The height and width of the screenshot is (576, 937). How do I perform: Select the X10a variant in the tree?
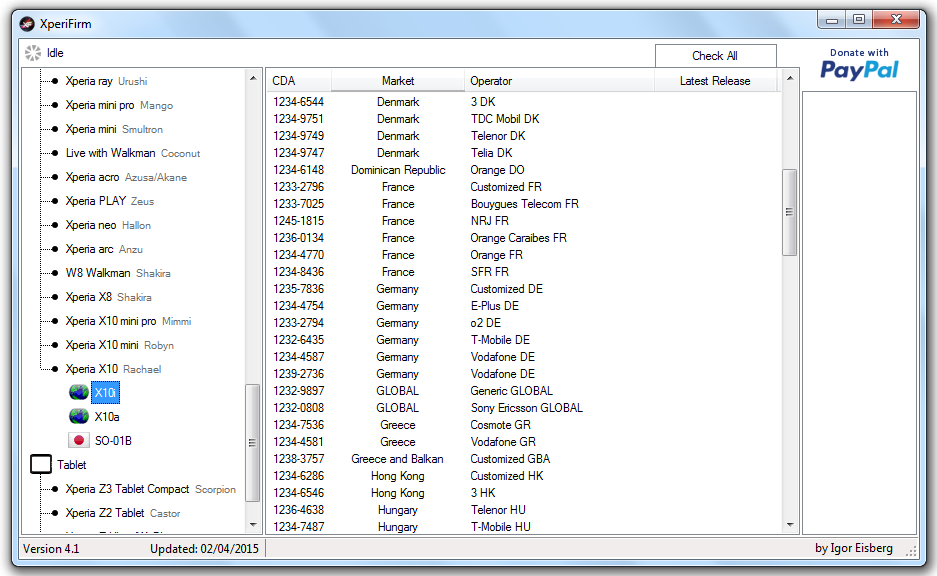[x=107, y=416]
